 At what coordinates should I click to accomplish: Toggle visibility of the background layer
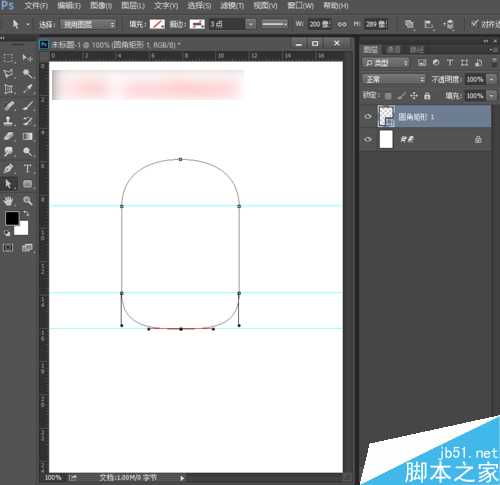tap(368, 139)
